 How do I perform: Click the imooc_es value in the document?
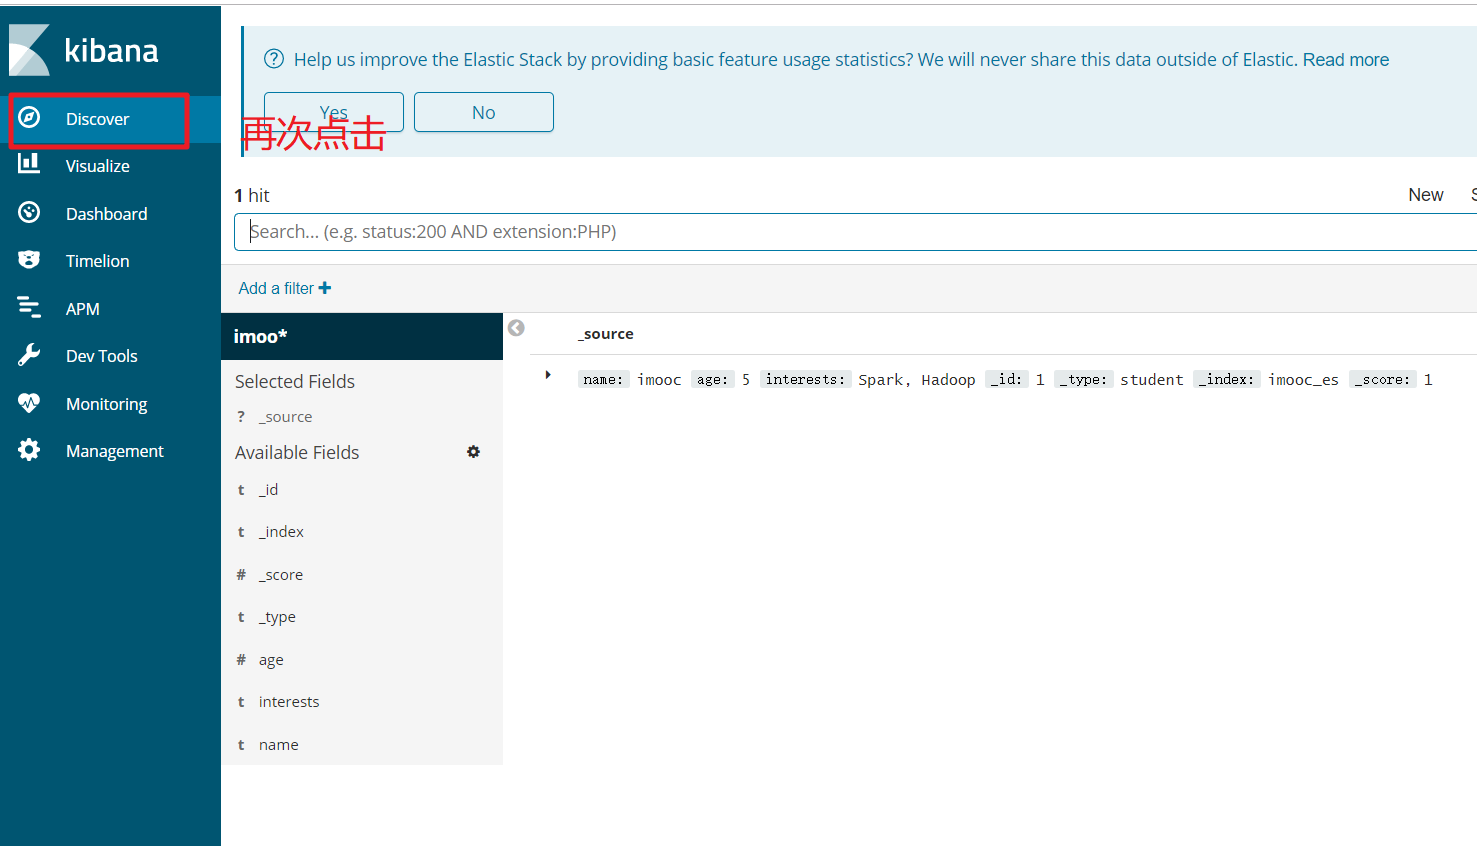coord(1303,380)
